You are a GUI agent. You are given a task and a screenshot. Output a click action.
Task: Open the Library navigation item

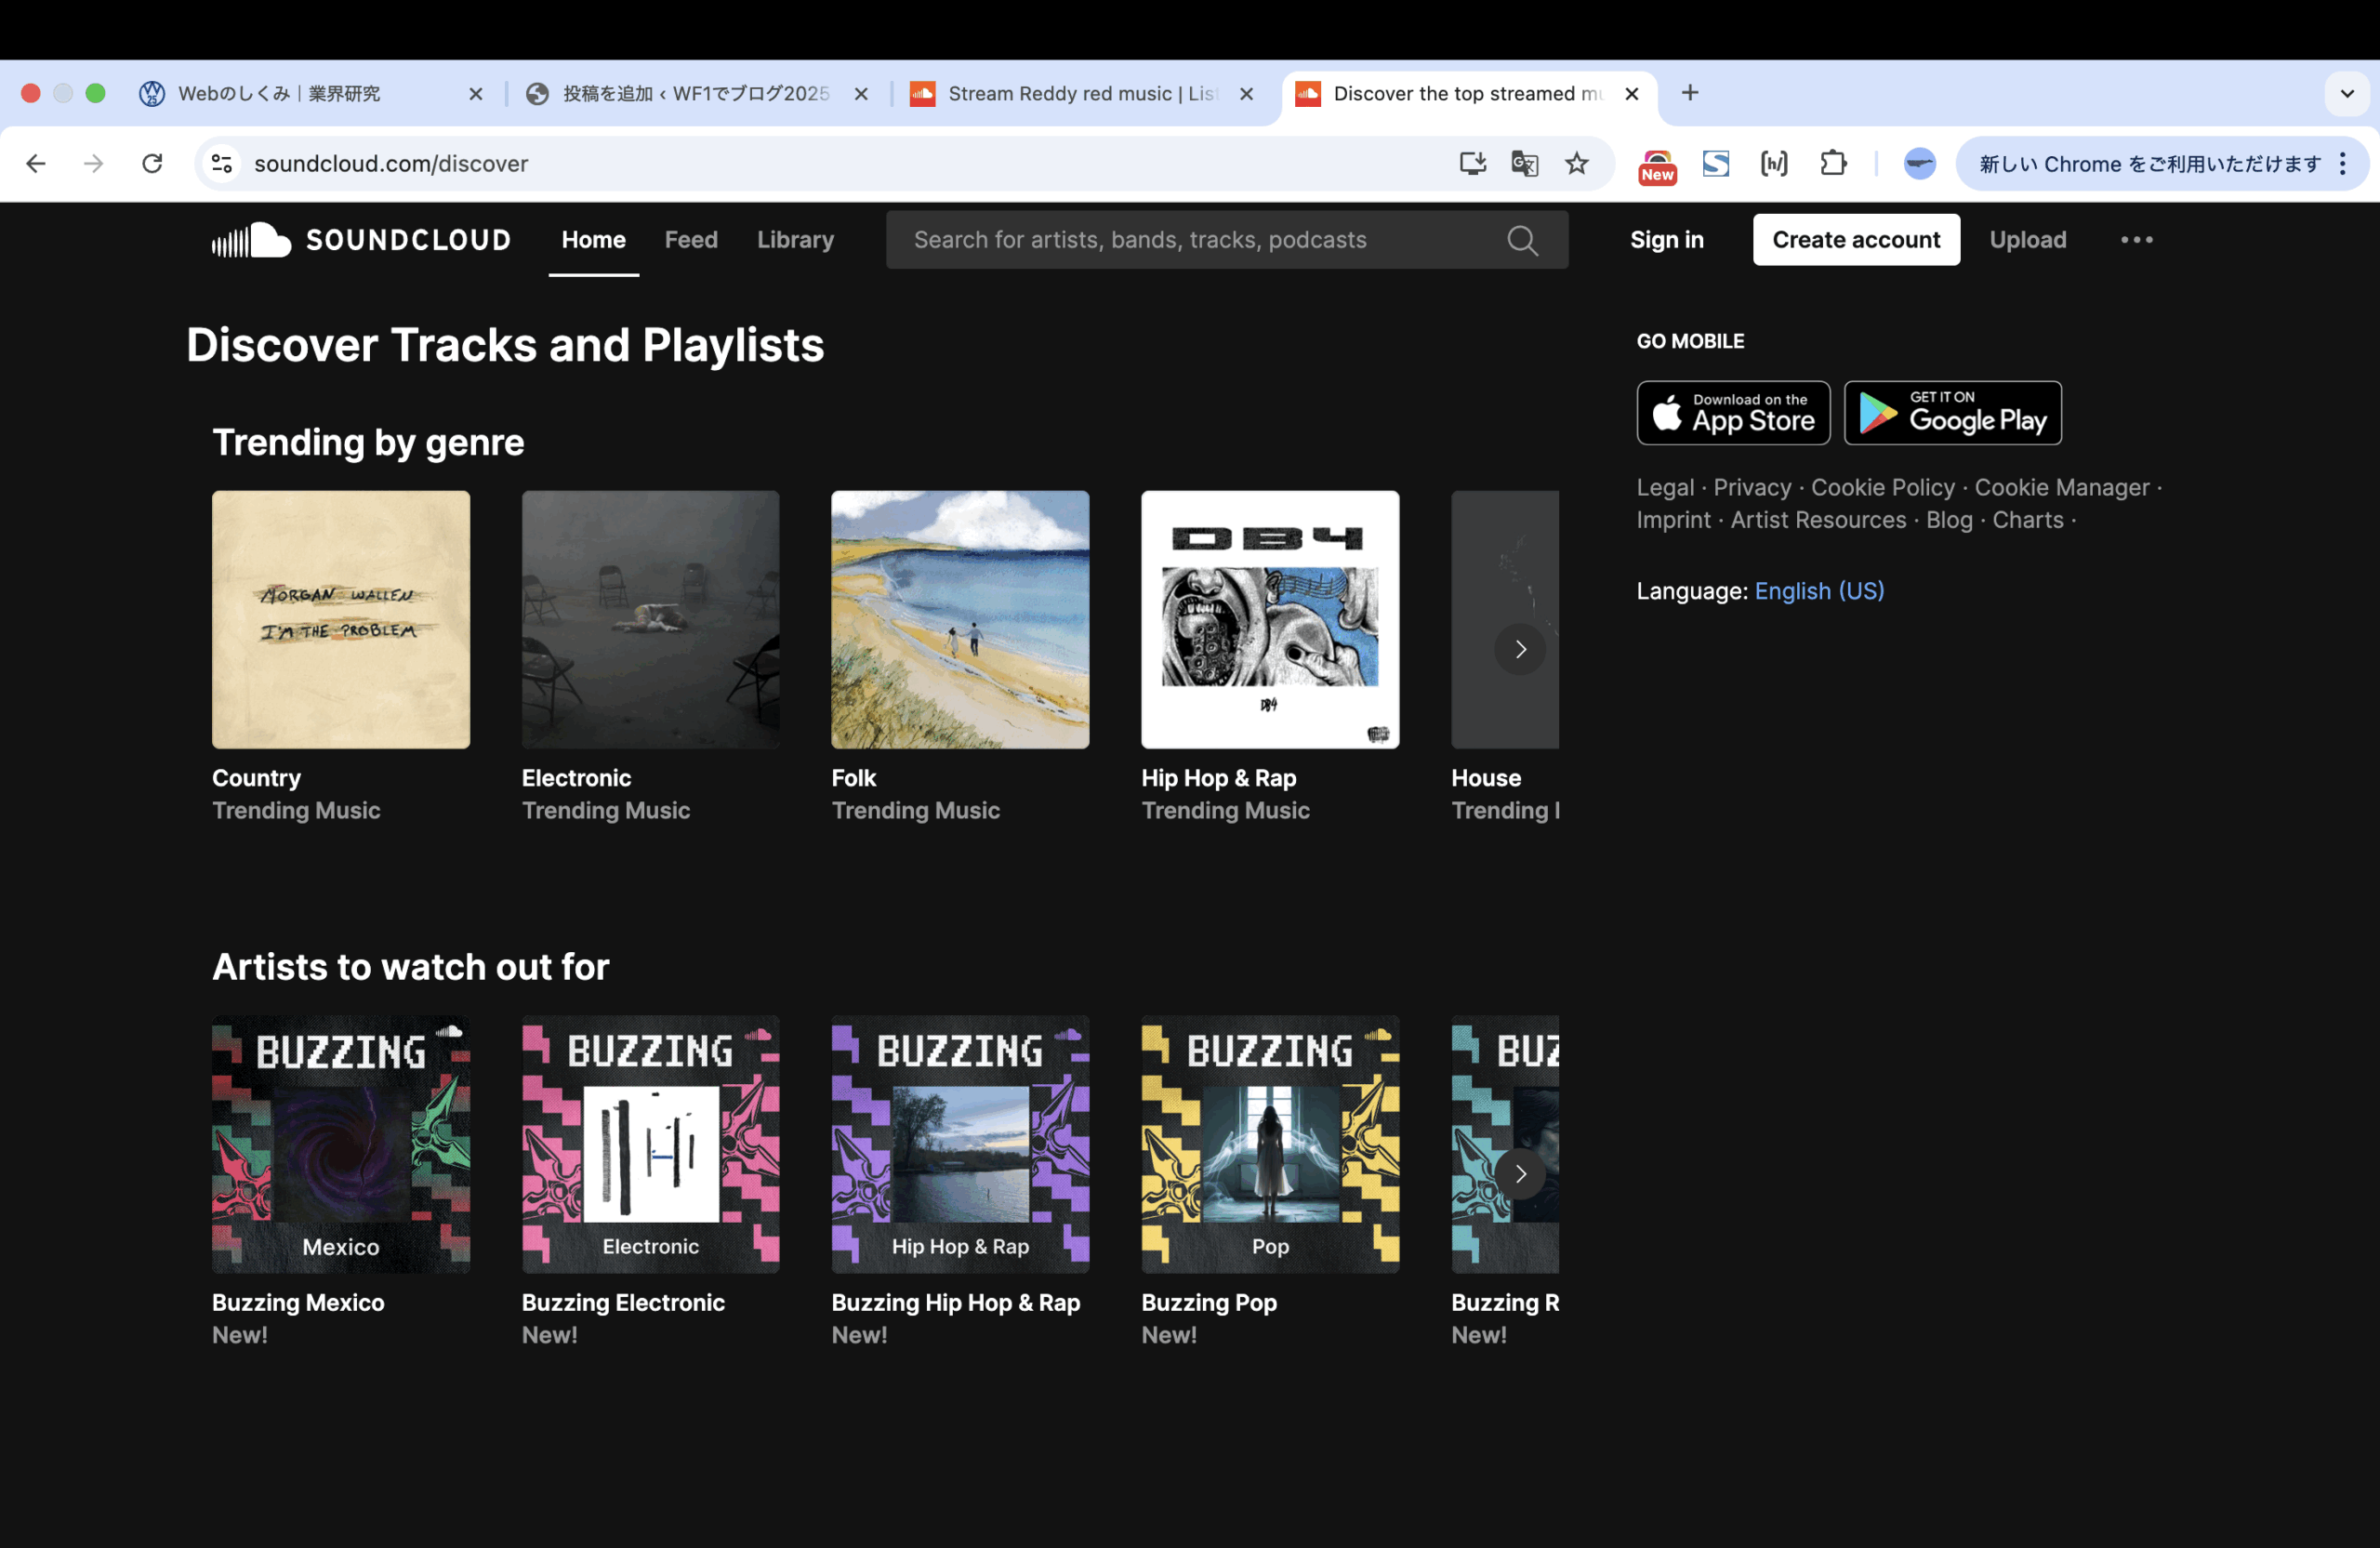click(795, 240)
